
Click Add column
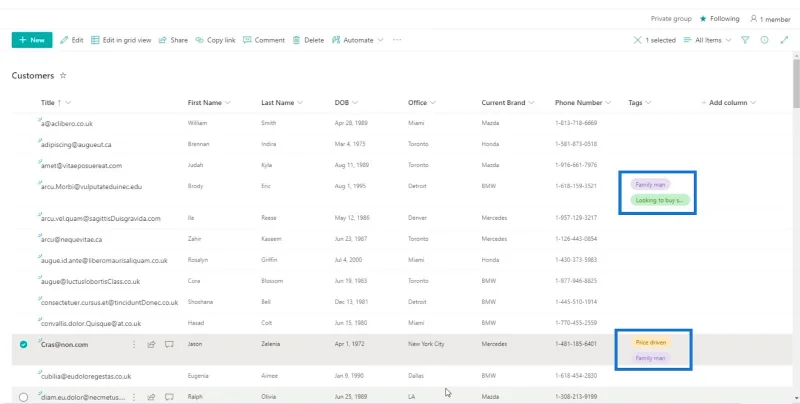729,103
